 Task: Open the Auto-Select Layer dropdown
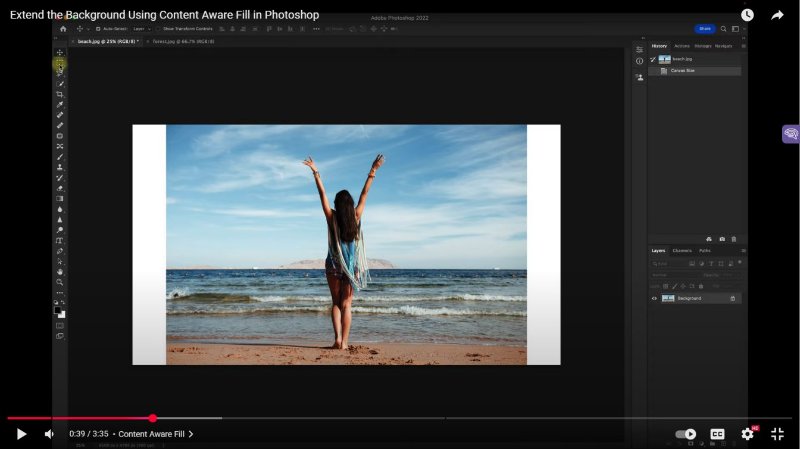142,29
